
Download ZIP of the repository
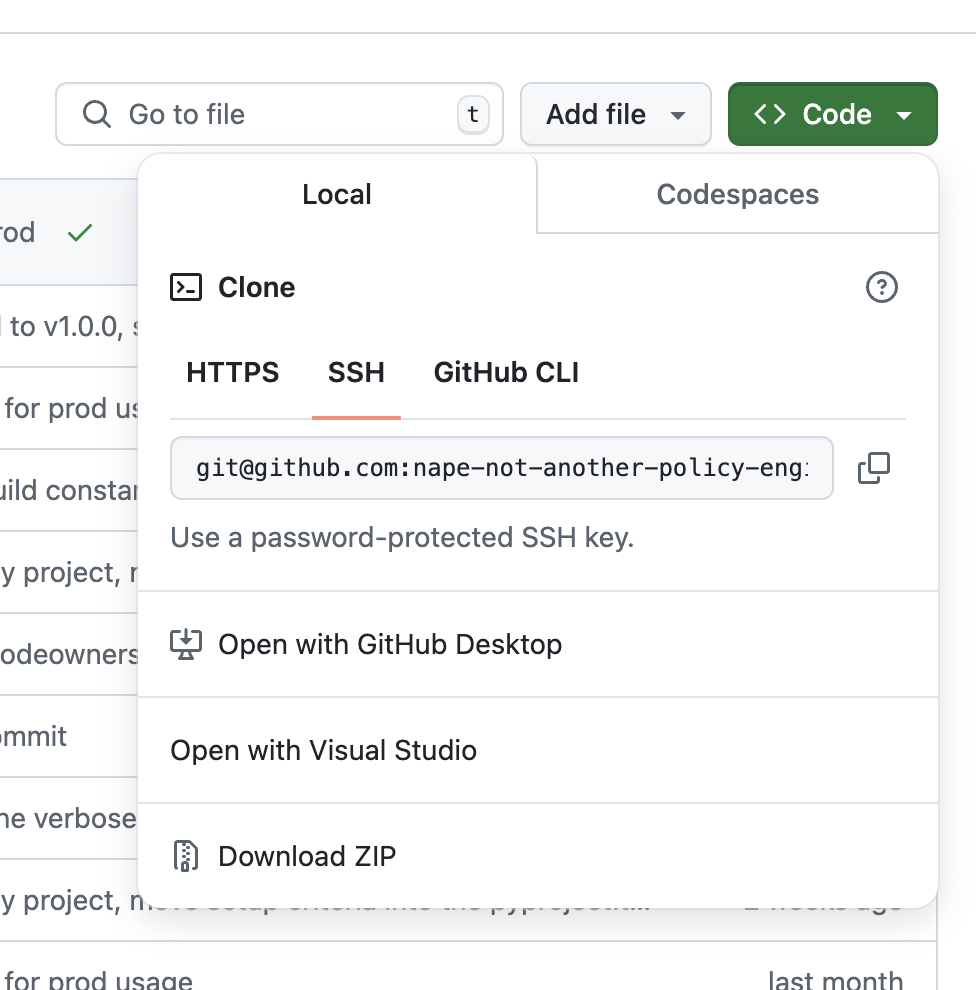[538, 856]
